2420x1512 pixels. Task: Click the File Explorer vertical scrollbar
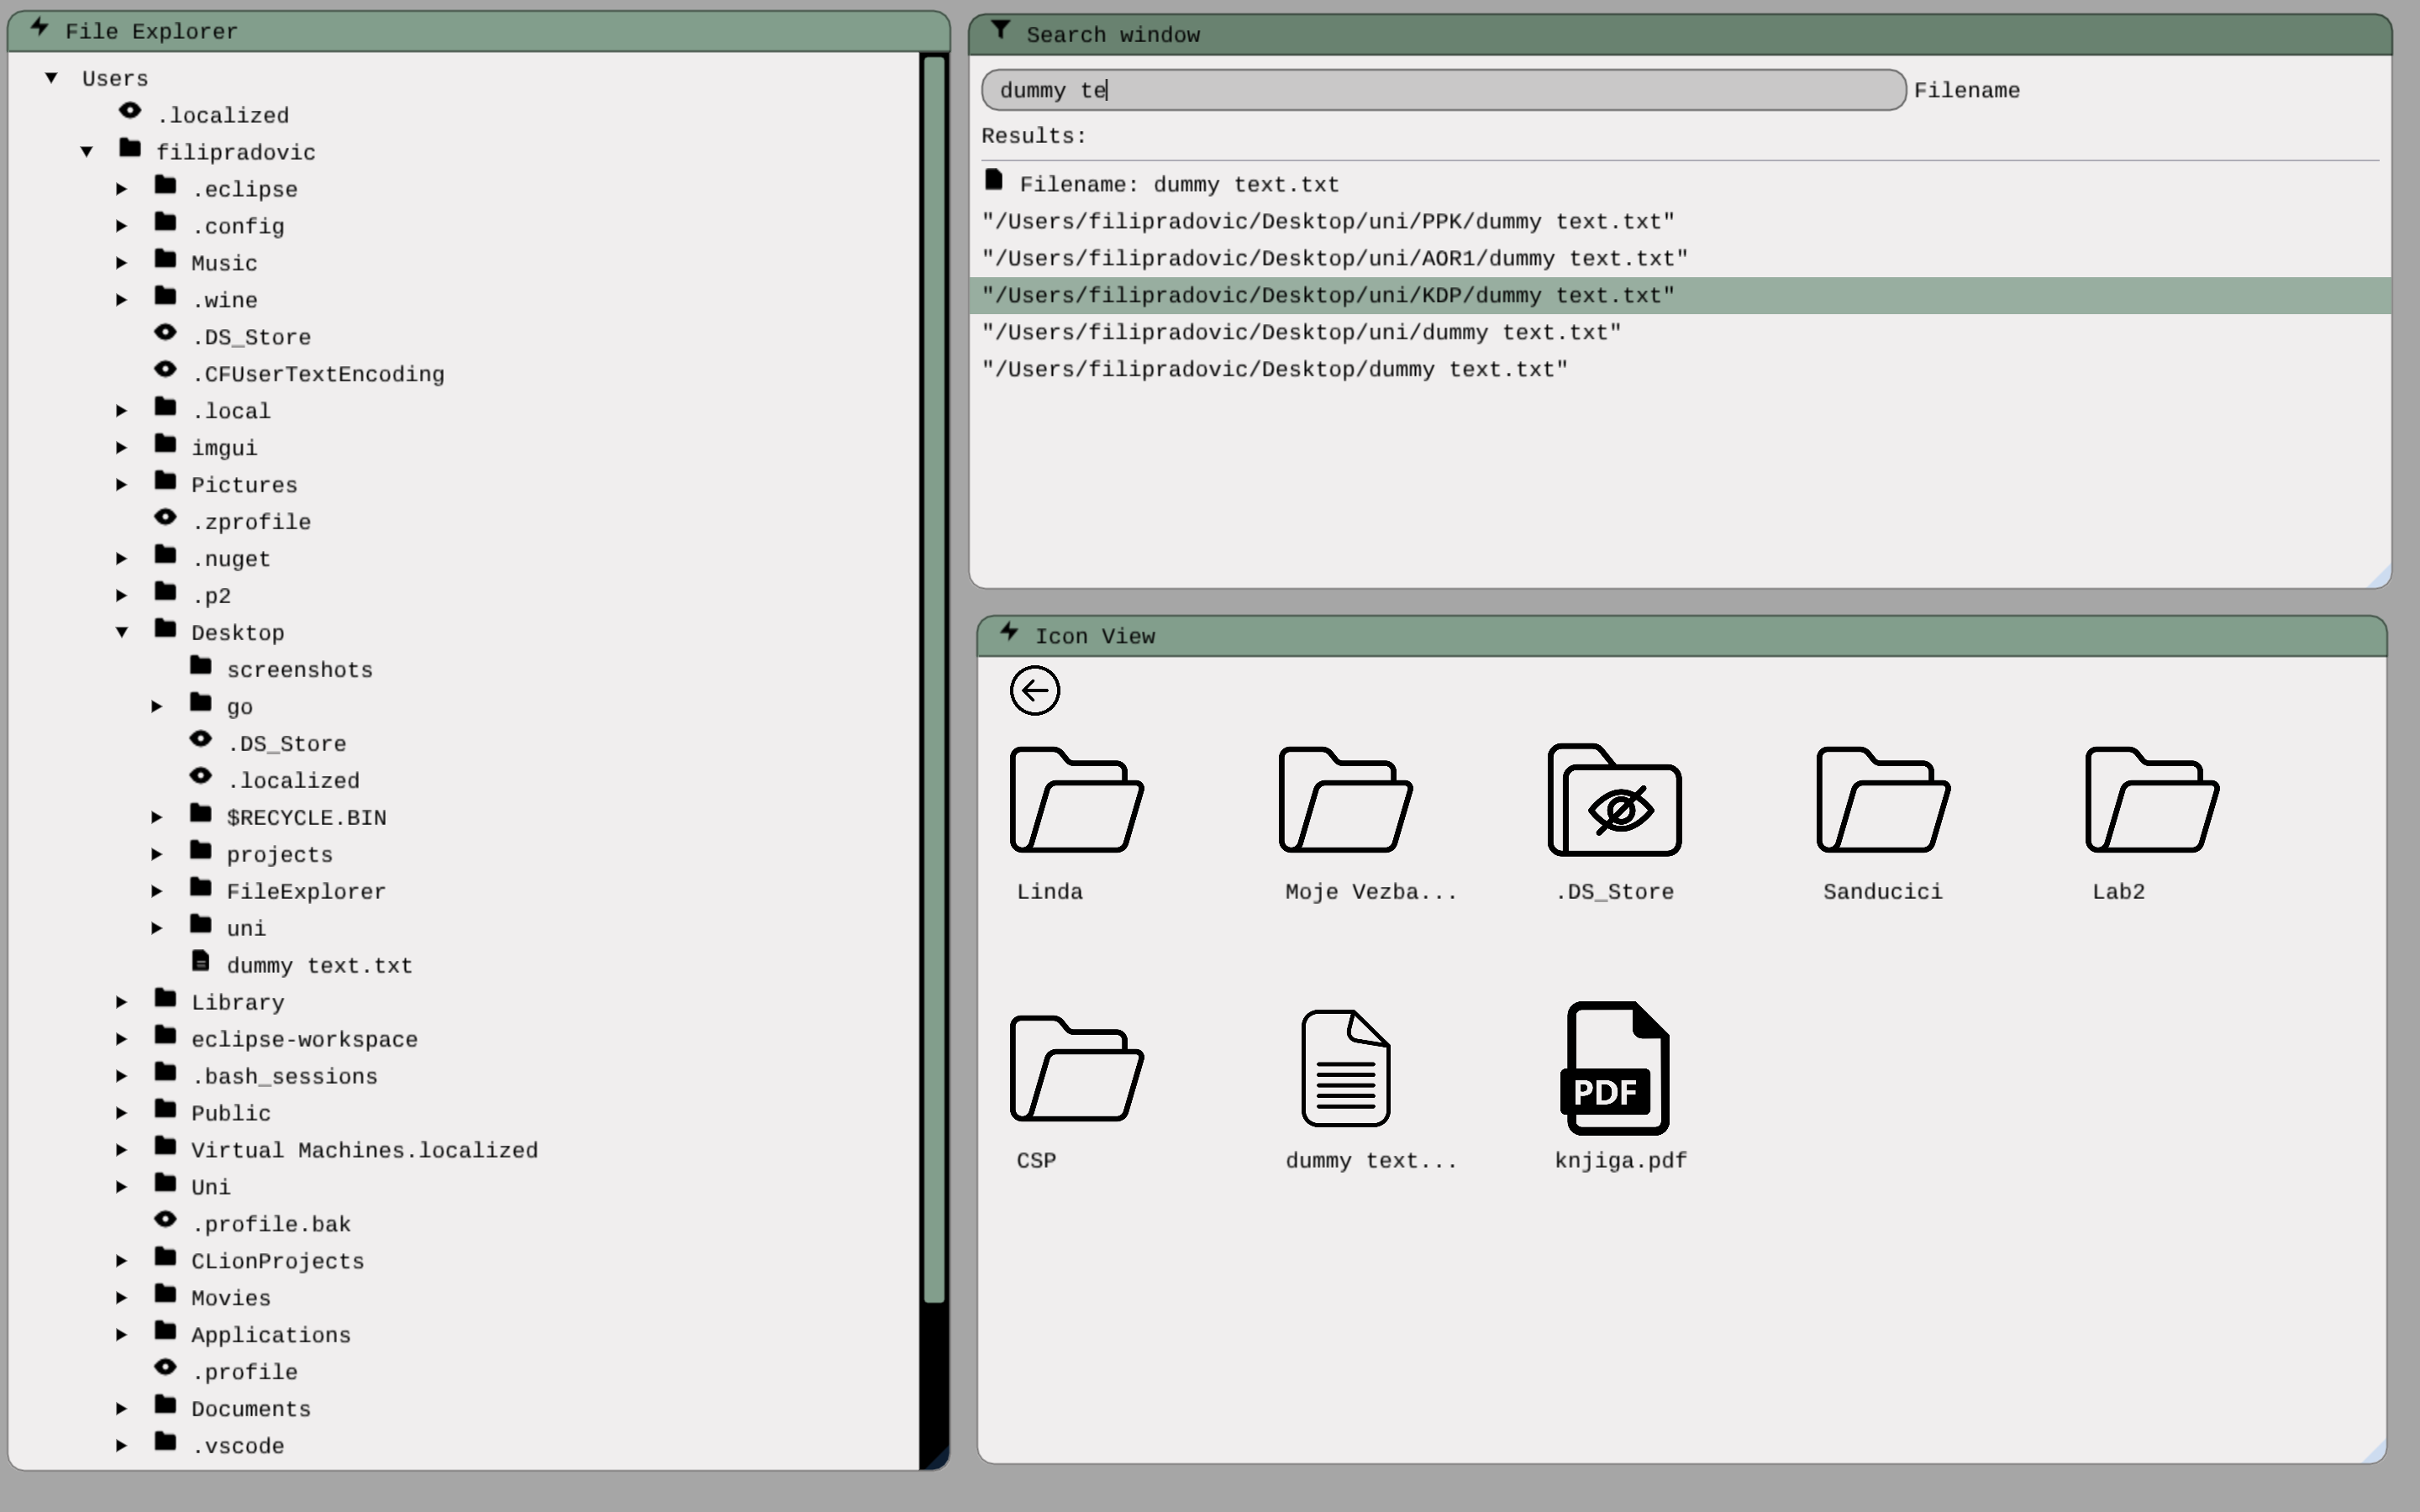[934, 680]
